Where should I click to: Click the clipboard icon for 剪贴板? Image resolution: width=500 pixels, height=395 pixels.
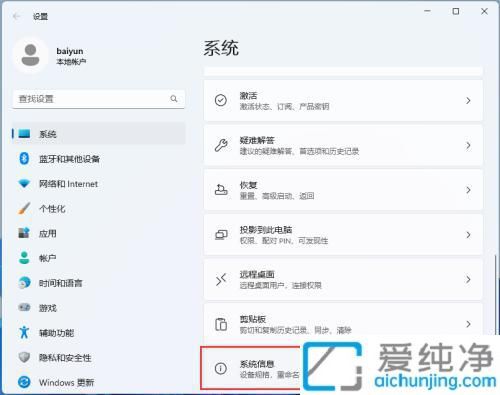[221, 324]
